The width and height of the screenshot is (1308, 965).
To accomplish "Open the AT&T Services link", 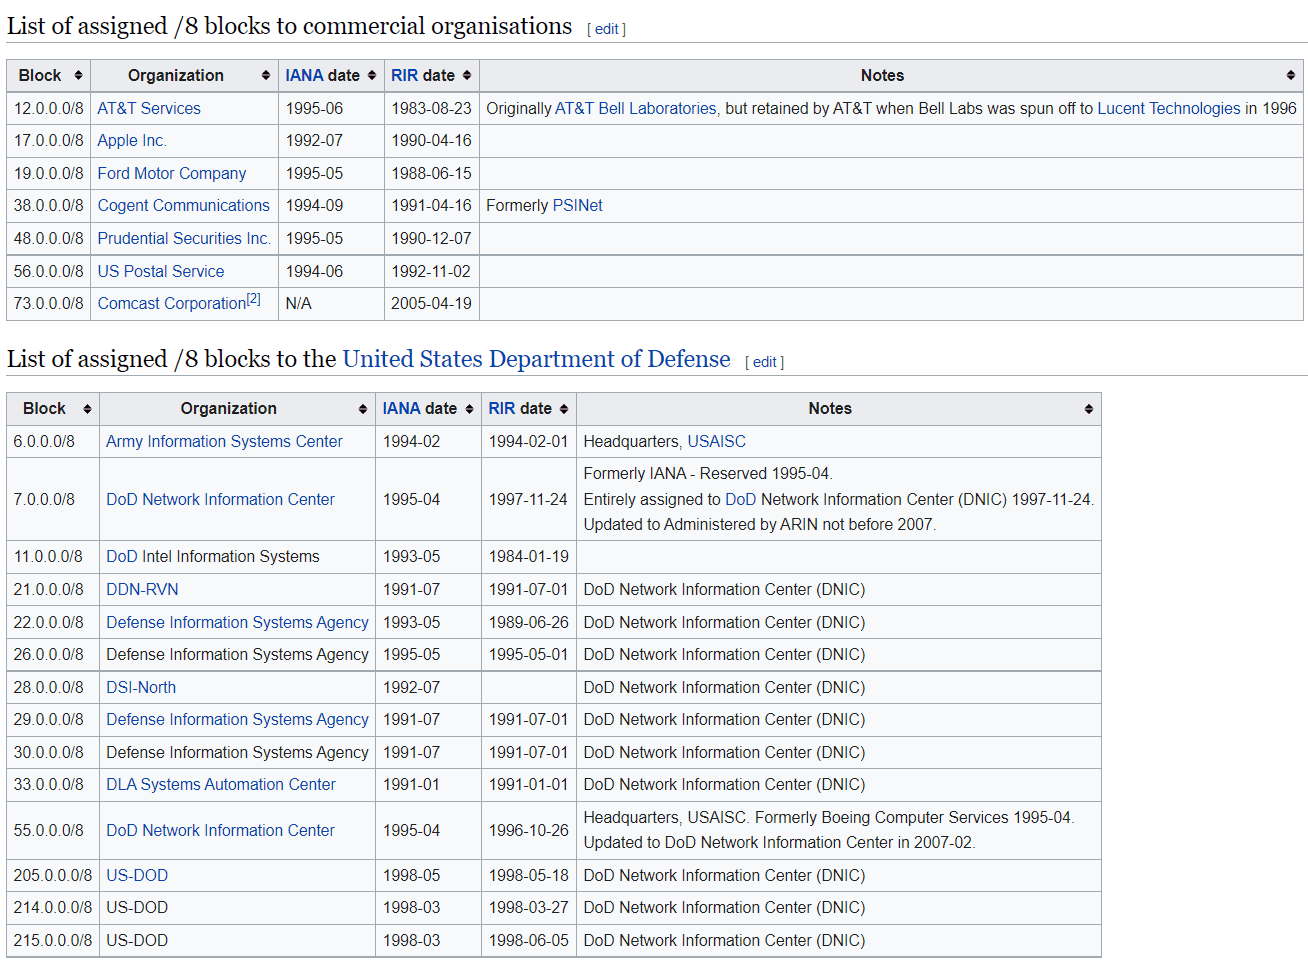I will [149, 108].
